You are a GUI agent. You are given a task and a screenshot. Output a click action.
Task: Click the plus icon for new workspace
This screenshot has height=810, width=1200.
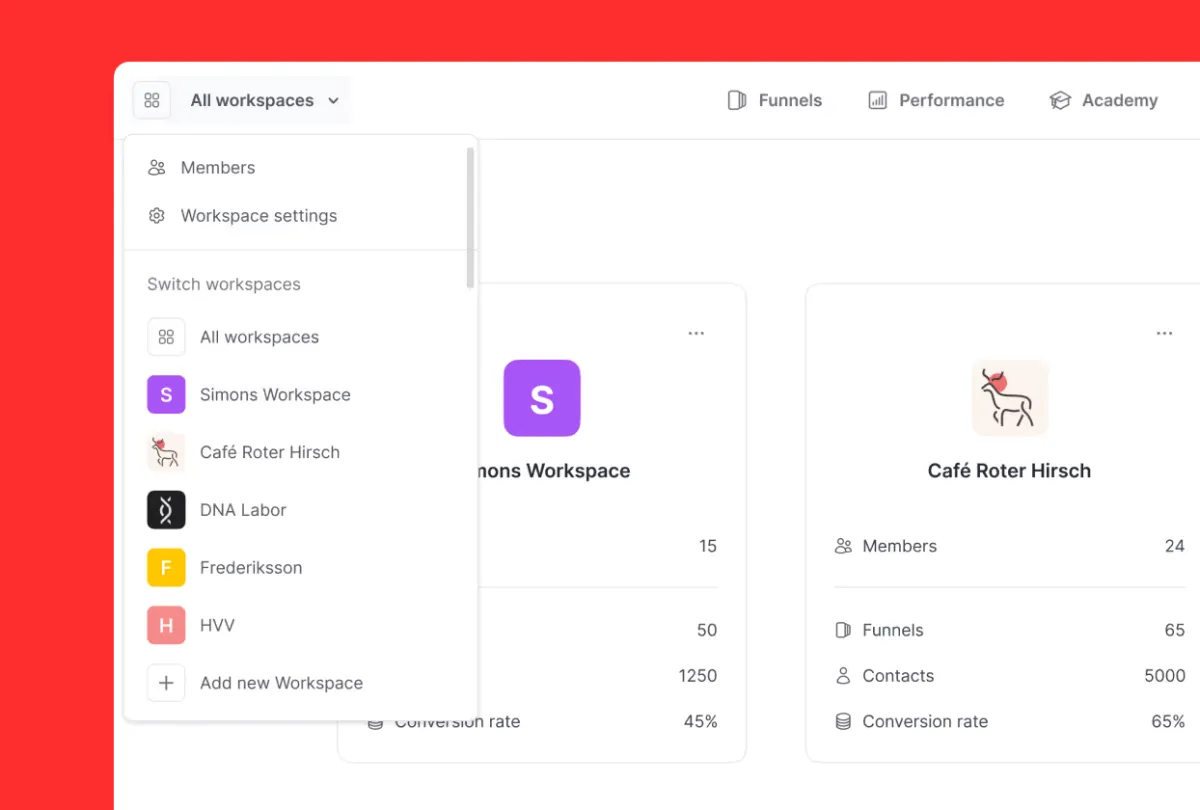166,683
